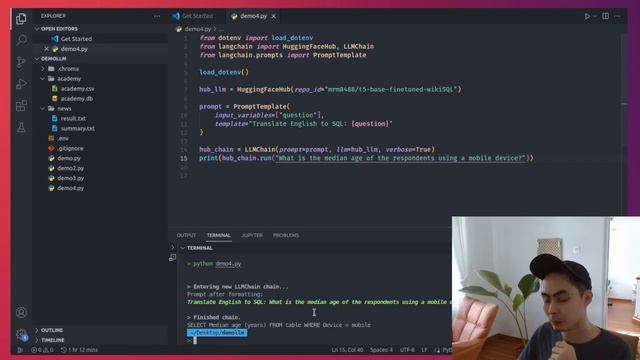
Task: Open the Testing flask view
Action: pos(21,127)
